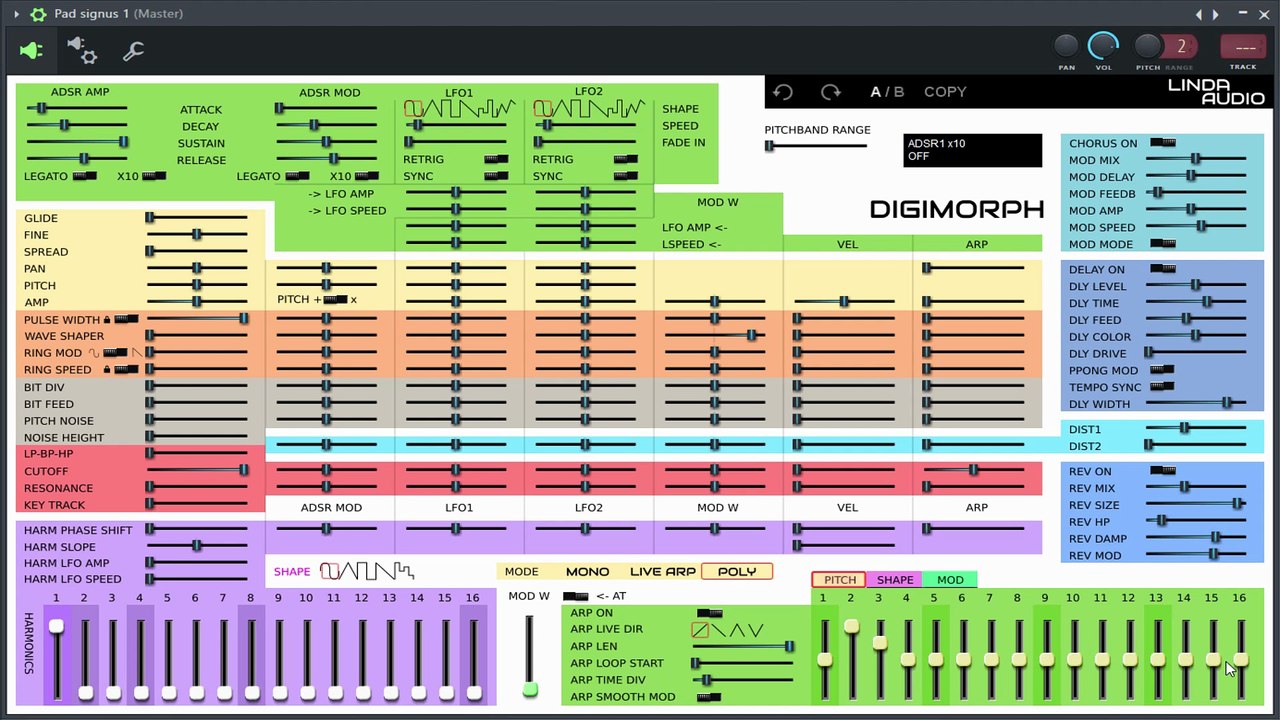Switch to the PITCH arp tab
Viewport: 1280px width, 720px height.
point(840,580)
